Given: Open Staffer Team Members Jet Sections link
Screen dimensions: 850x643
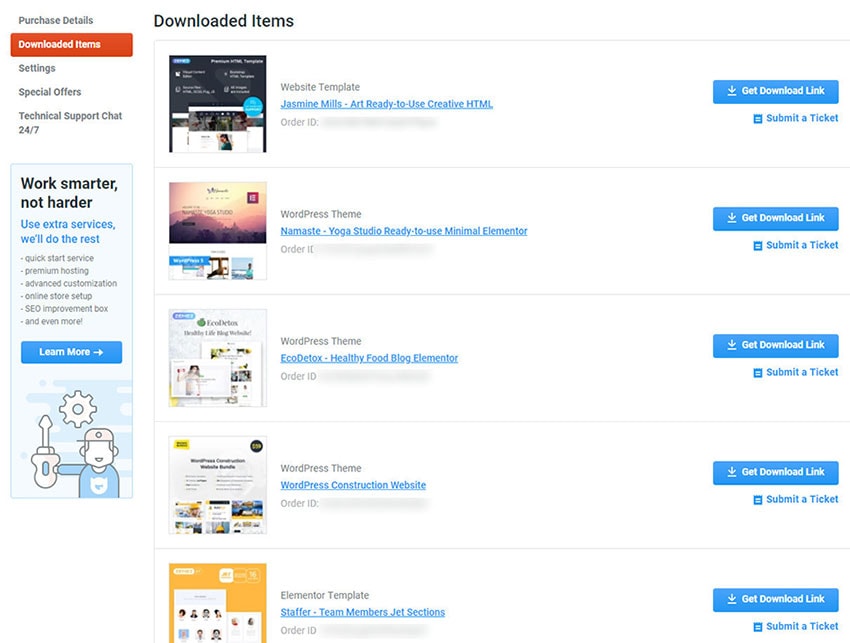Looking at the screenshot, I should 363,612.
